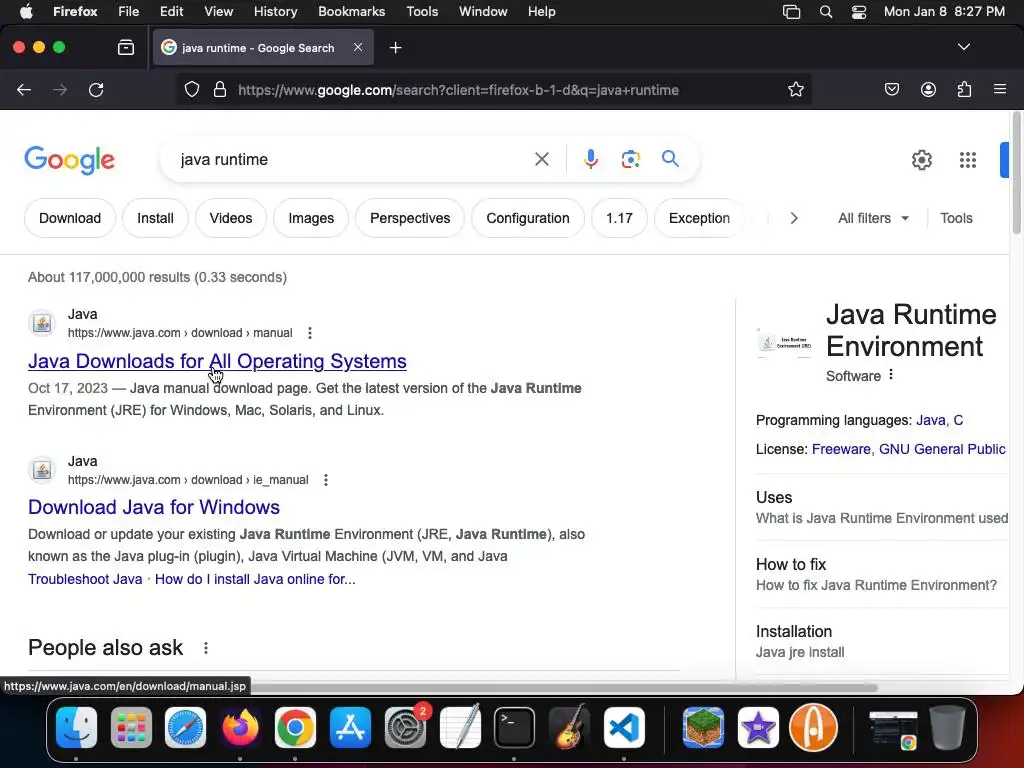The image size is (1024, 768).
Task: Switch to Videos results
Action: 231,218
